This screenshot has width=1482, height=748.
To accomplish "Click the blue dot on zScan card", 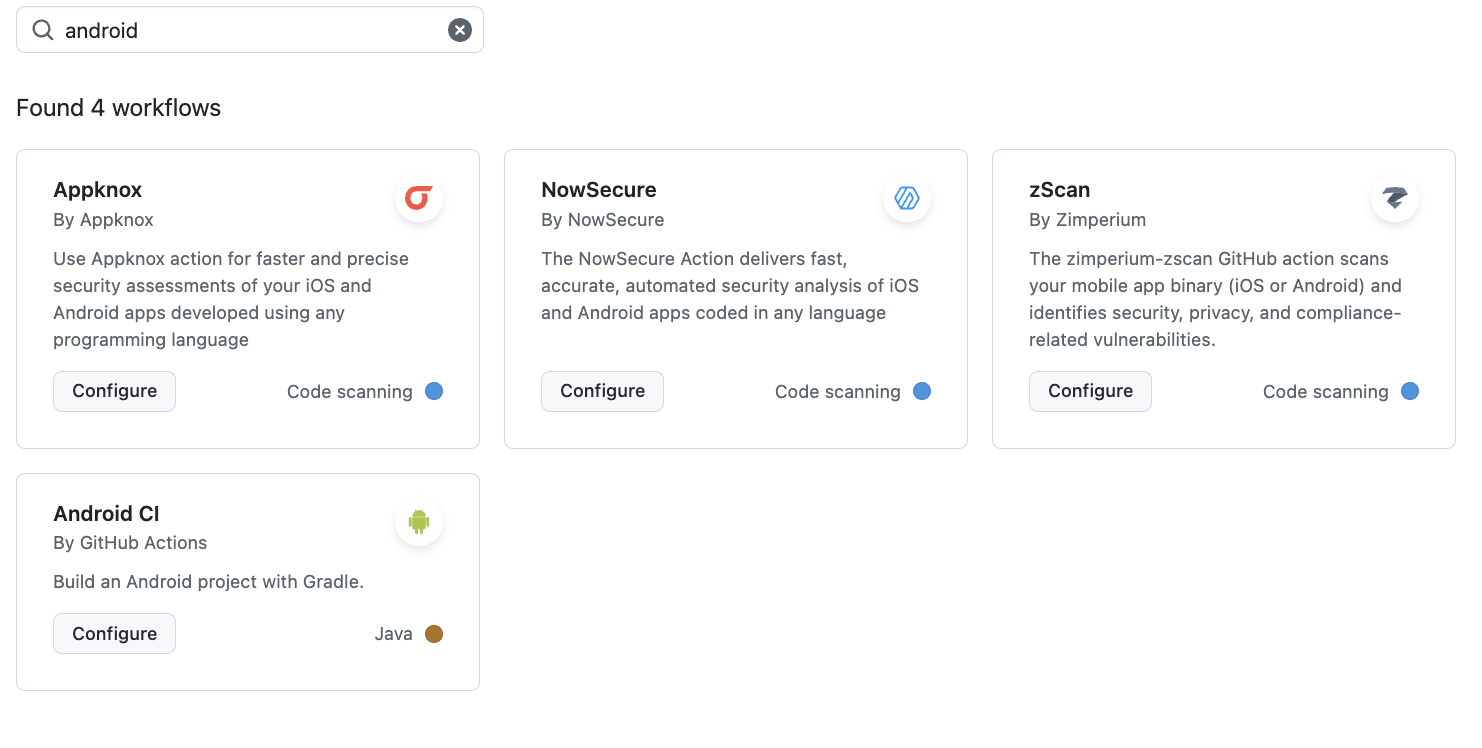I will click(1410, 391).
